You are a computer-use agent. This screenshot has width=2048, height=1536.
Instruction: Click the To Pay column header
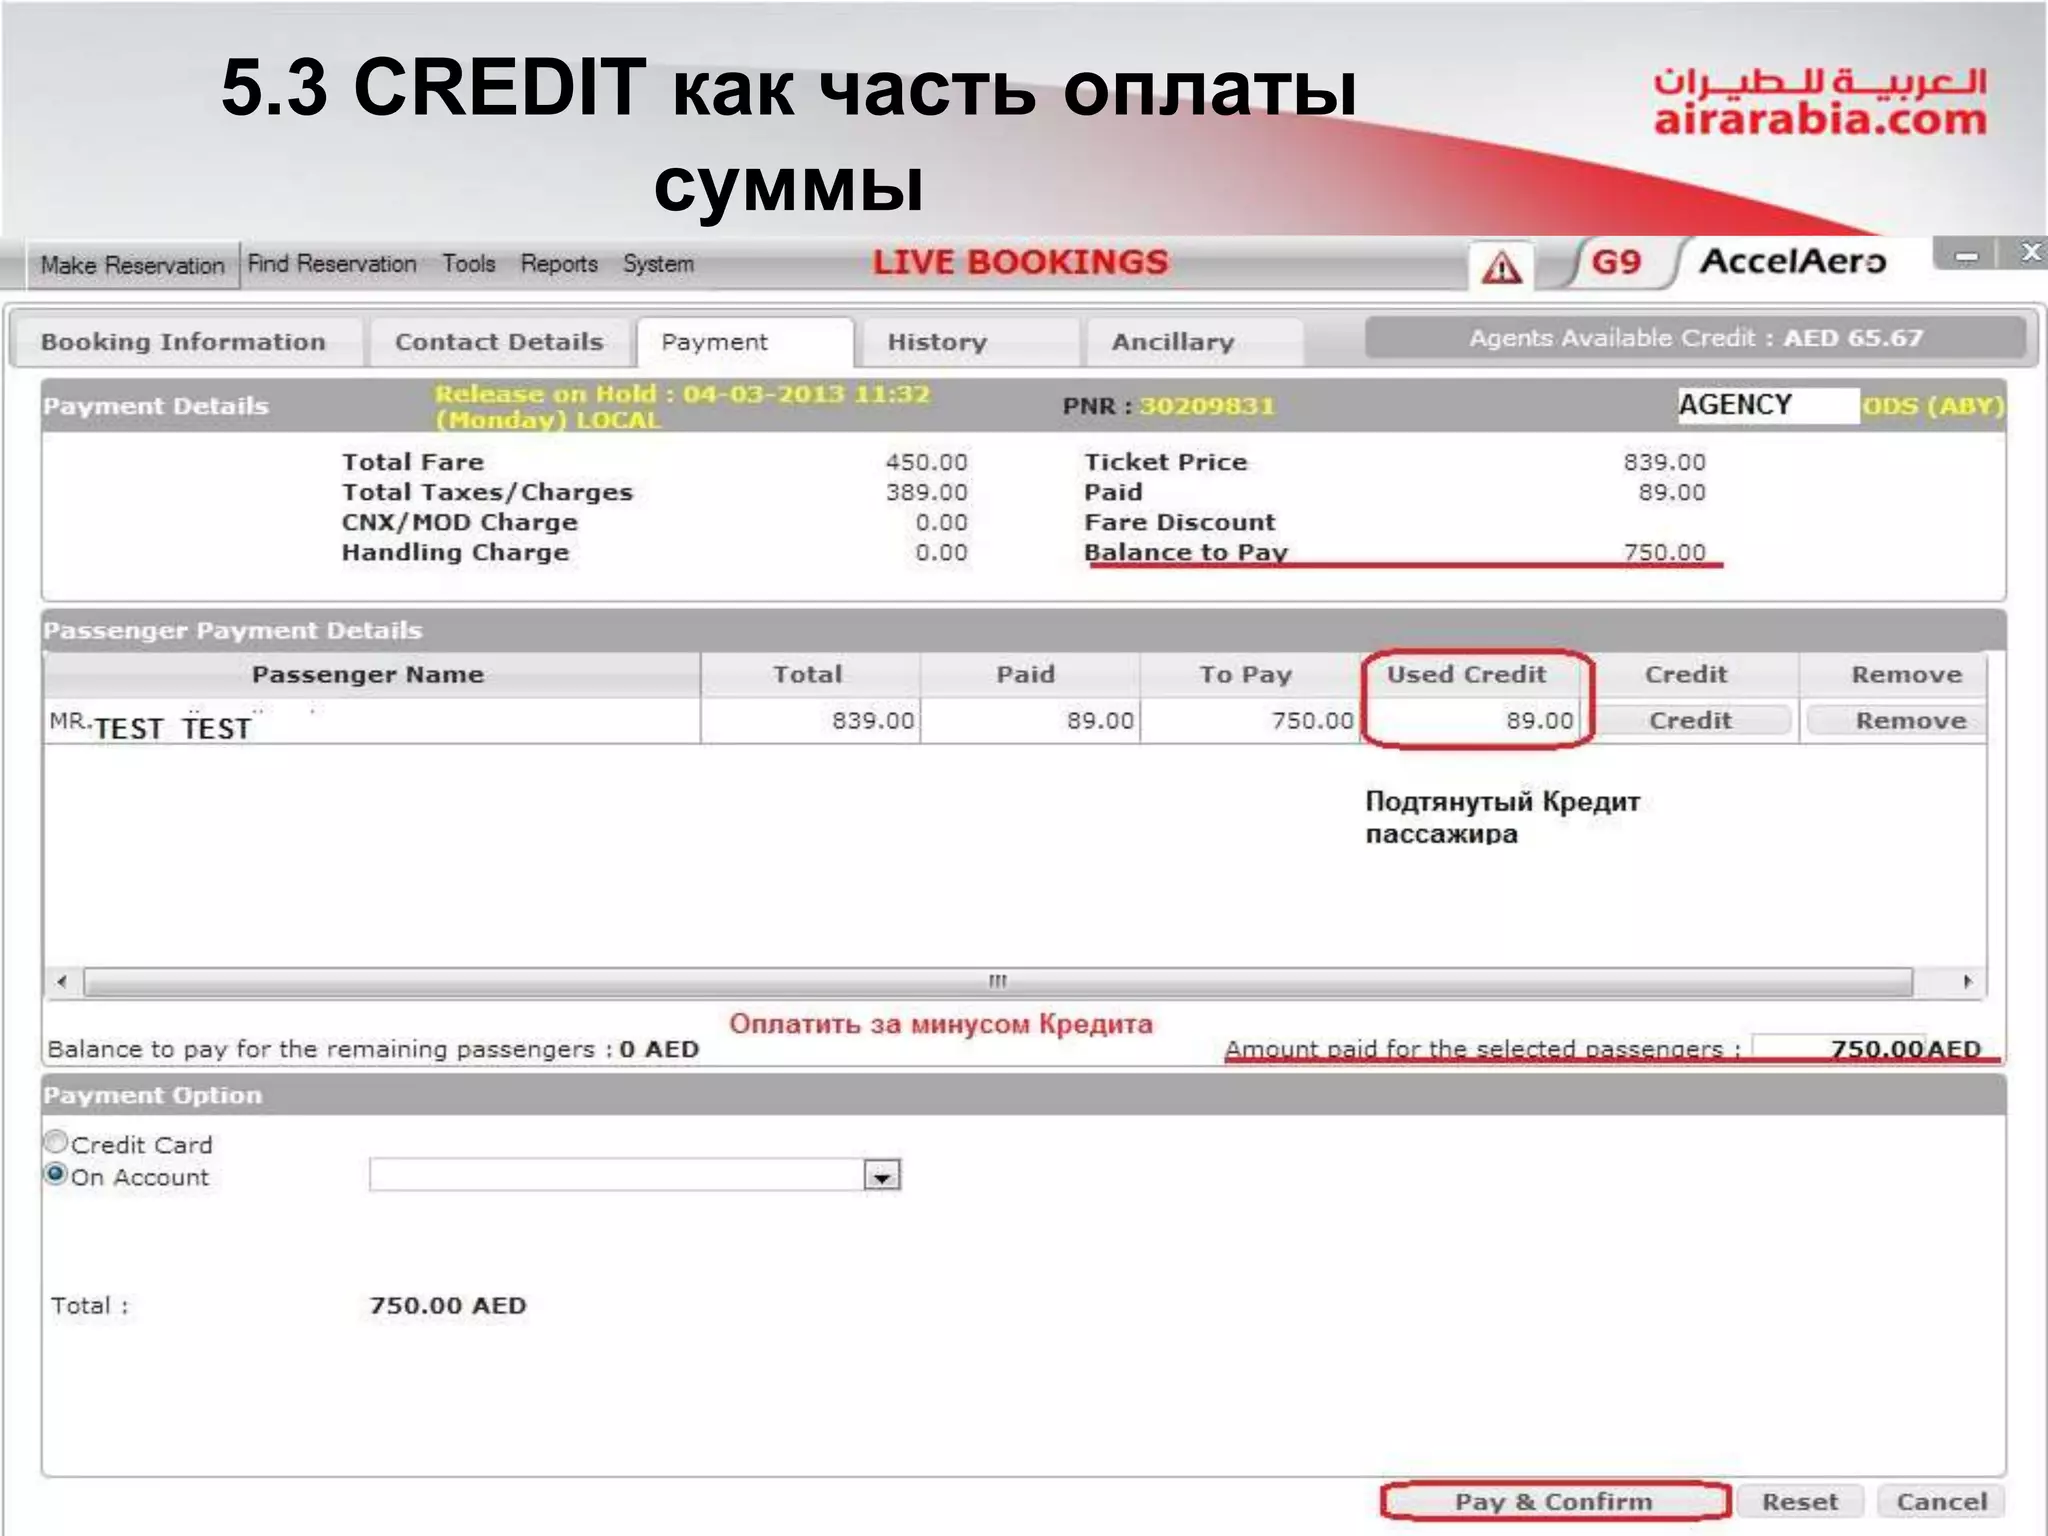1248,674
